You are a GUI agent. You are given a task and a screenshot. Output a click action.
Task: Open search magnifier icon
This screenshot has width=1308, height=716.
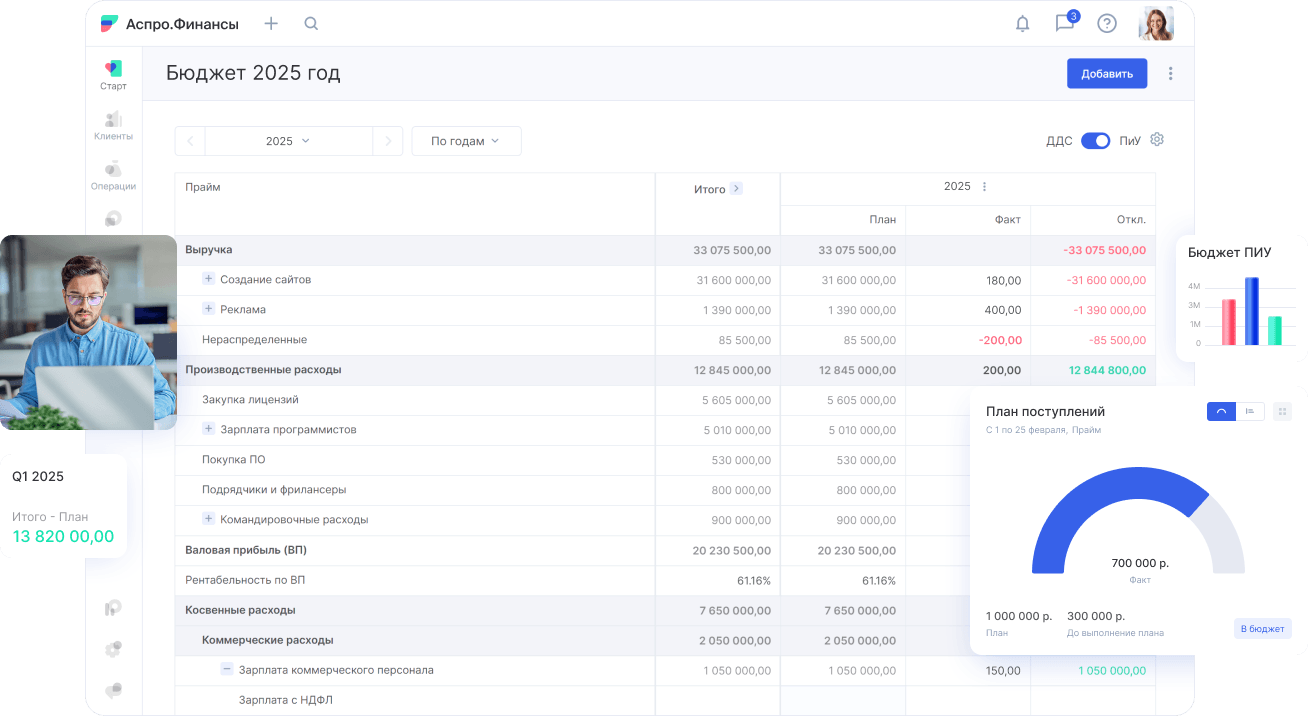click(x=311, y=24)
